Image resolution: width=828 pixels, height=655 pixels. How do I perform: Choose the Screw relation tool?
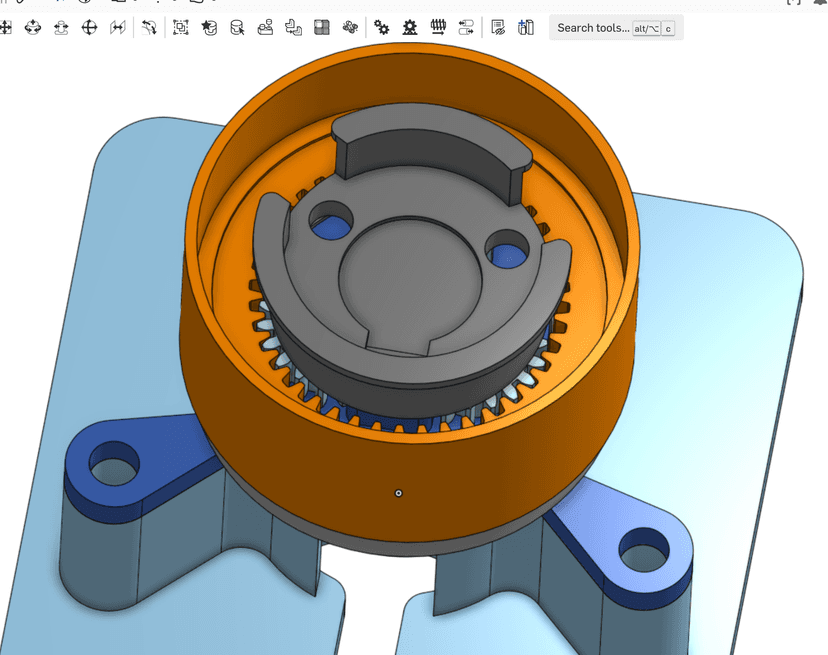pos(438,28)
